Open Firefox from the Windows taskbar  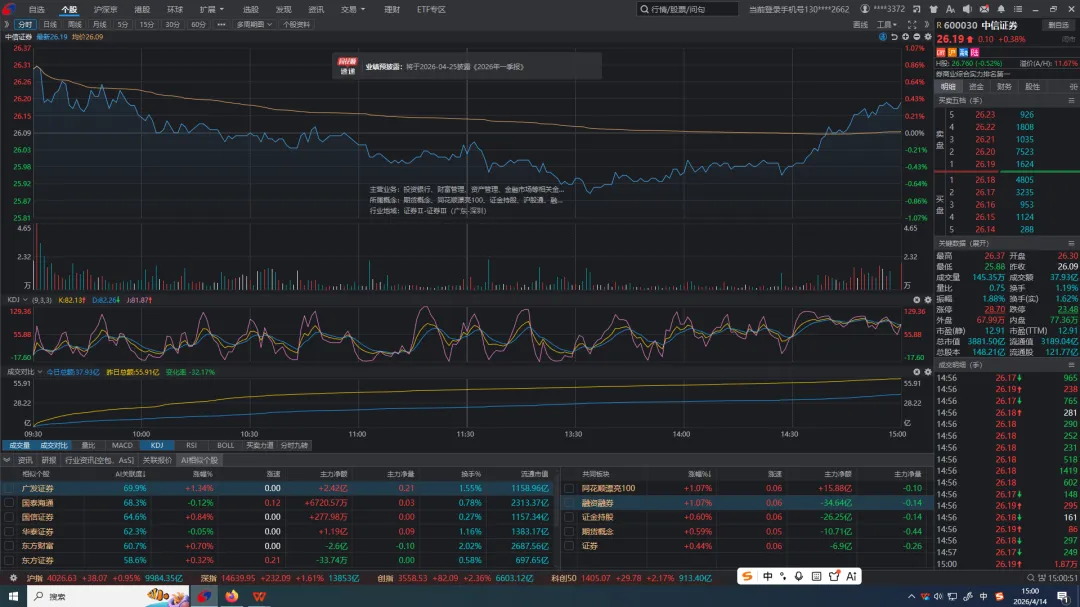pyautogui.click(x=231, y=596)
